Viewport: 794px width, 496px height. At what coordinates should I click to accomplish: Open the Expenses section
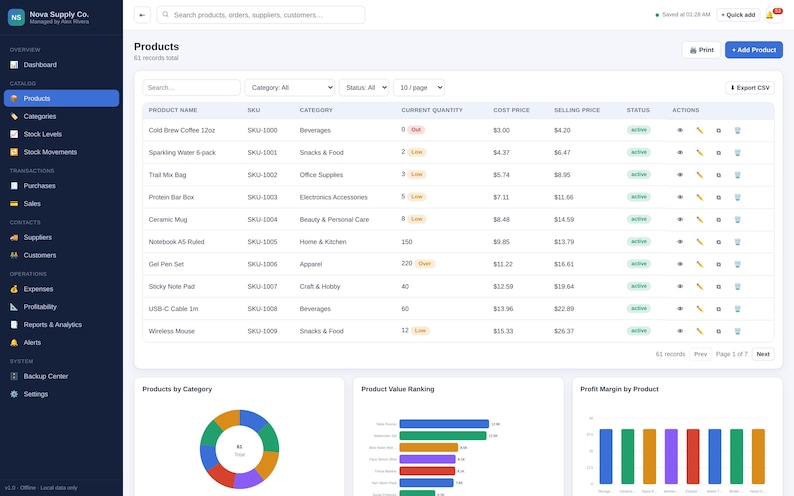click(x=61, y=289)
